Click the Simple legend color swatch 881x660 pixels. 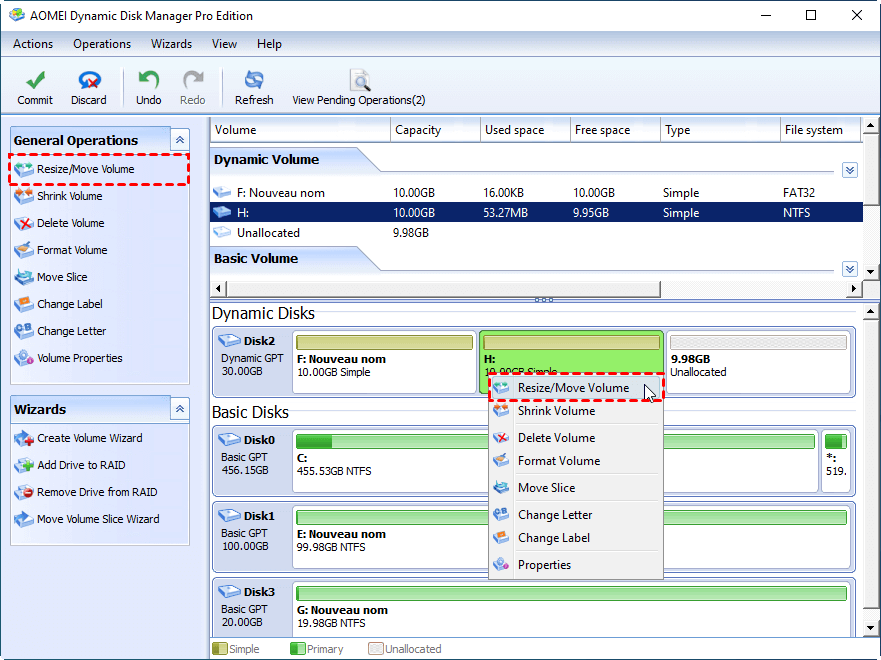220,649
